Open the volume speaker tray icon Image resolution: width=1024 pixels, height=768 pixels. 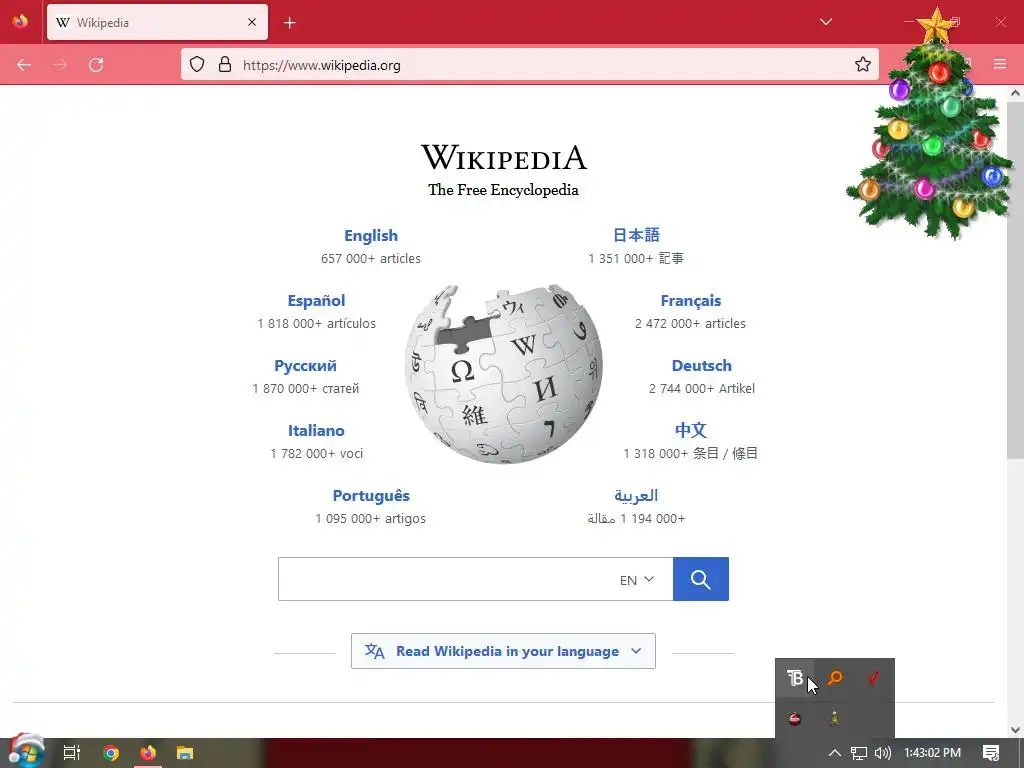click(x=882, y=753)
